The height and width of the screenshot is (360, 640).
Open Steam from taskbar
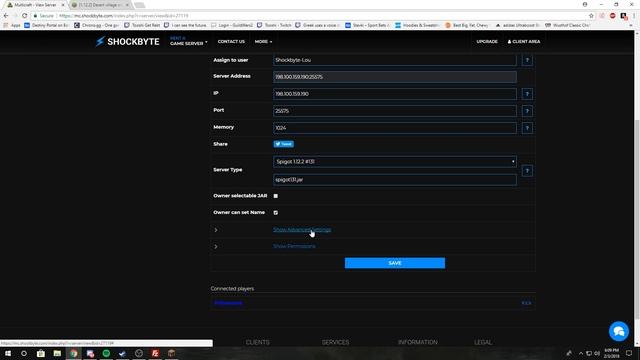122,353
